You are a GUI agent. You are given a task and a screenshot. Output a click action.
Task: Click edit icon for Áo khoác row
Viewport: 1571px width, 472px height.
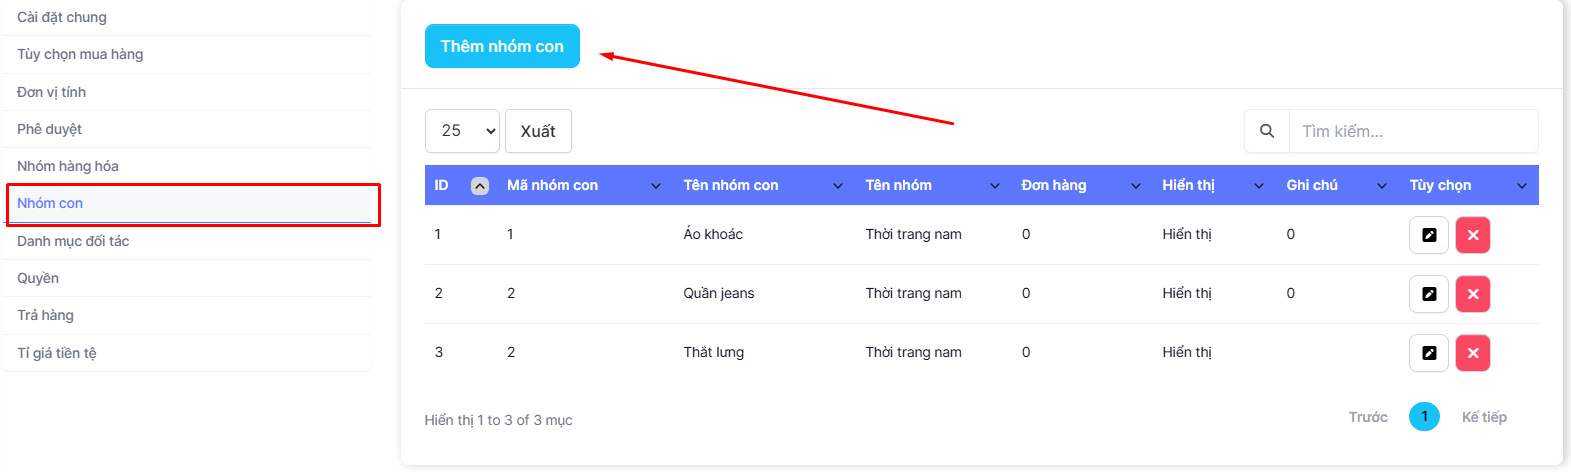click(x=1428, y=235)
